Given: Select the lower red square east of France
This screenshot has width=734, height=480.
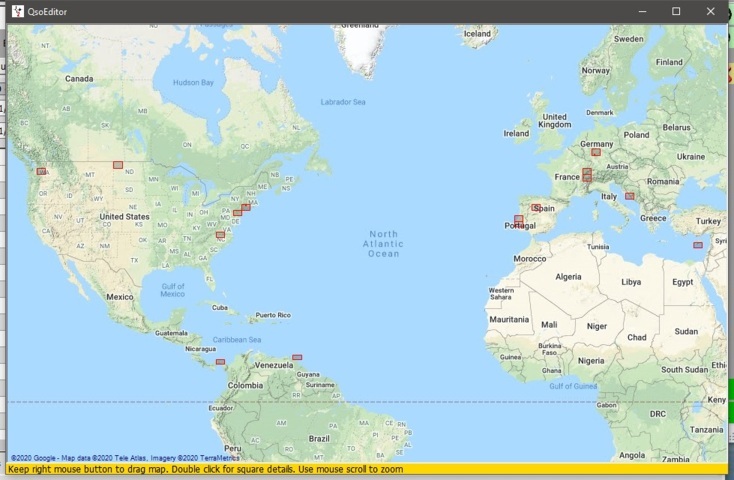Looking at the screenshot, I should tap(587, 178).
